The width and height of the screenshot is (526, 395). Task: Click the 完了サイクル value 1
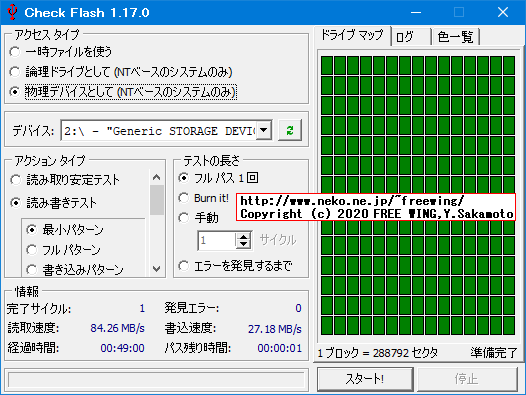142,308
